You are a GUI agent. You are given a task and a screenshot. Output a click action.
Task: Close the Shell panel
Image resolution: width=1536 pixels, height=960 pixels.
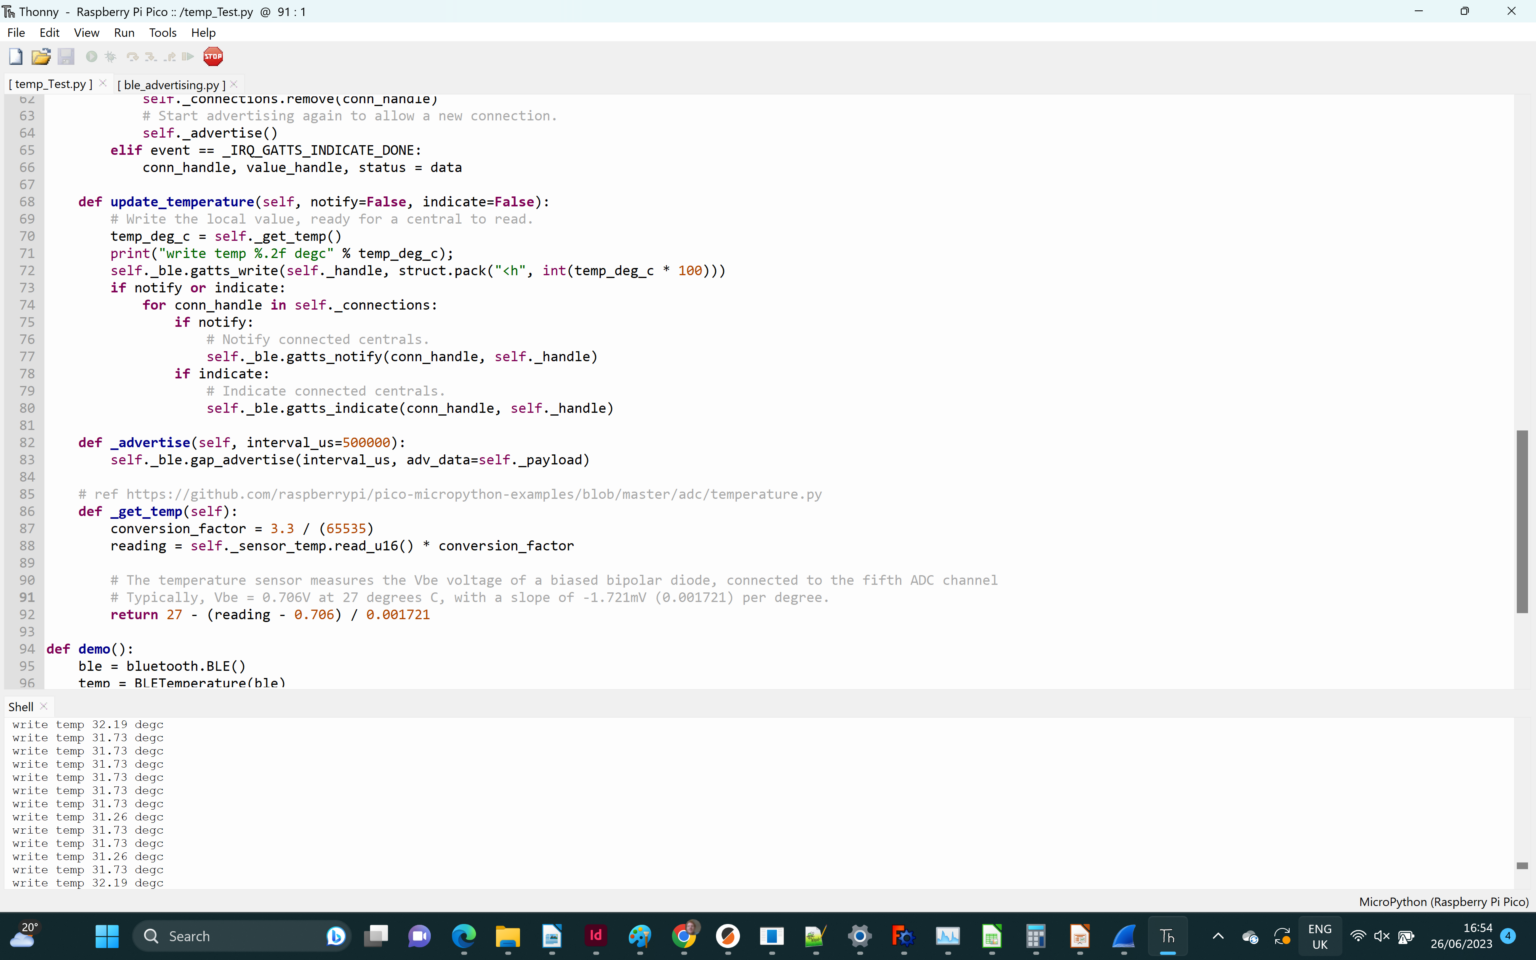click(x=44, y=706)
